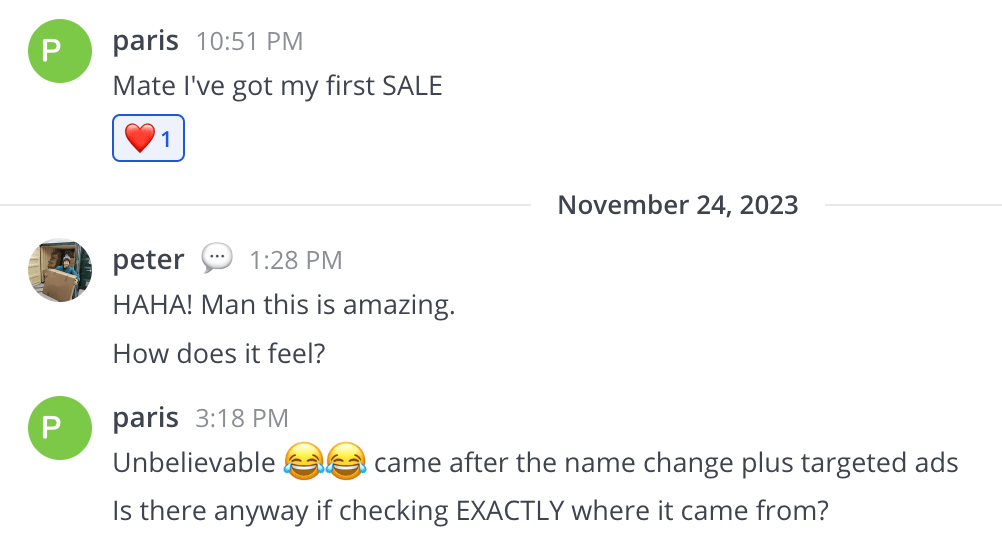Click the November 24, 2023 date divider

tap(677, 205)
